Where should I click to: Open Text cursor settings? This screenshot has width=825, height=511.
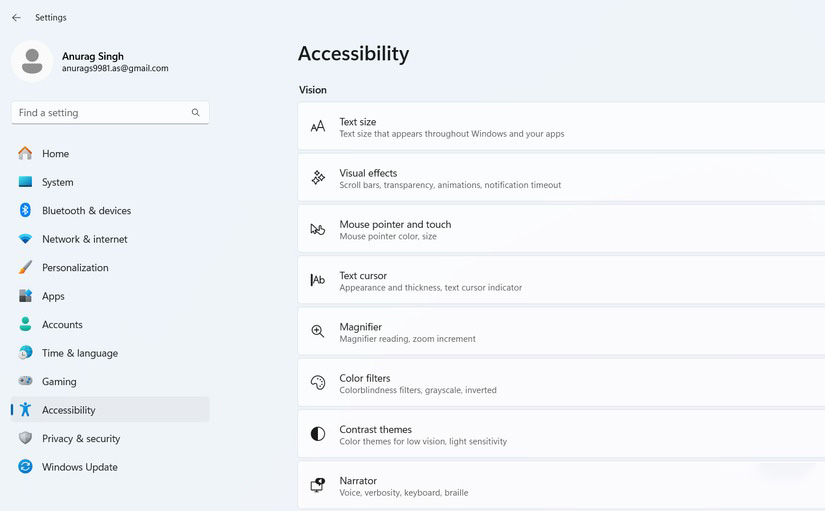561,280
